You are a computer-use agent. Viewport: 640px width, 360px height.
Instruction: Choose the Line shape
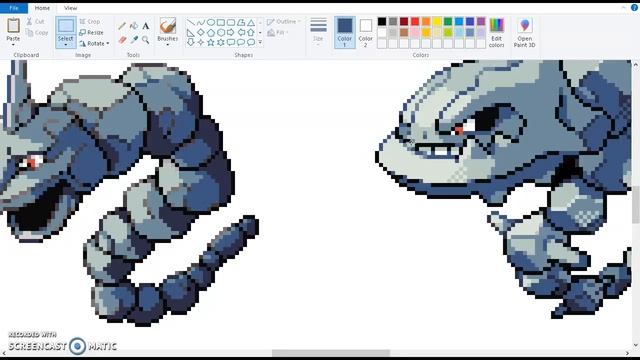point(191,22)
